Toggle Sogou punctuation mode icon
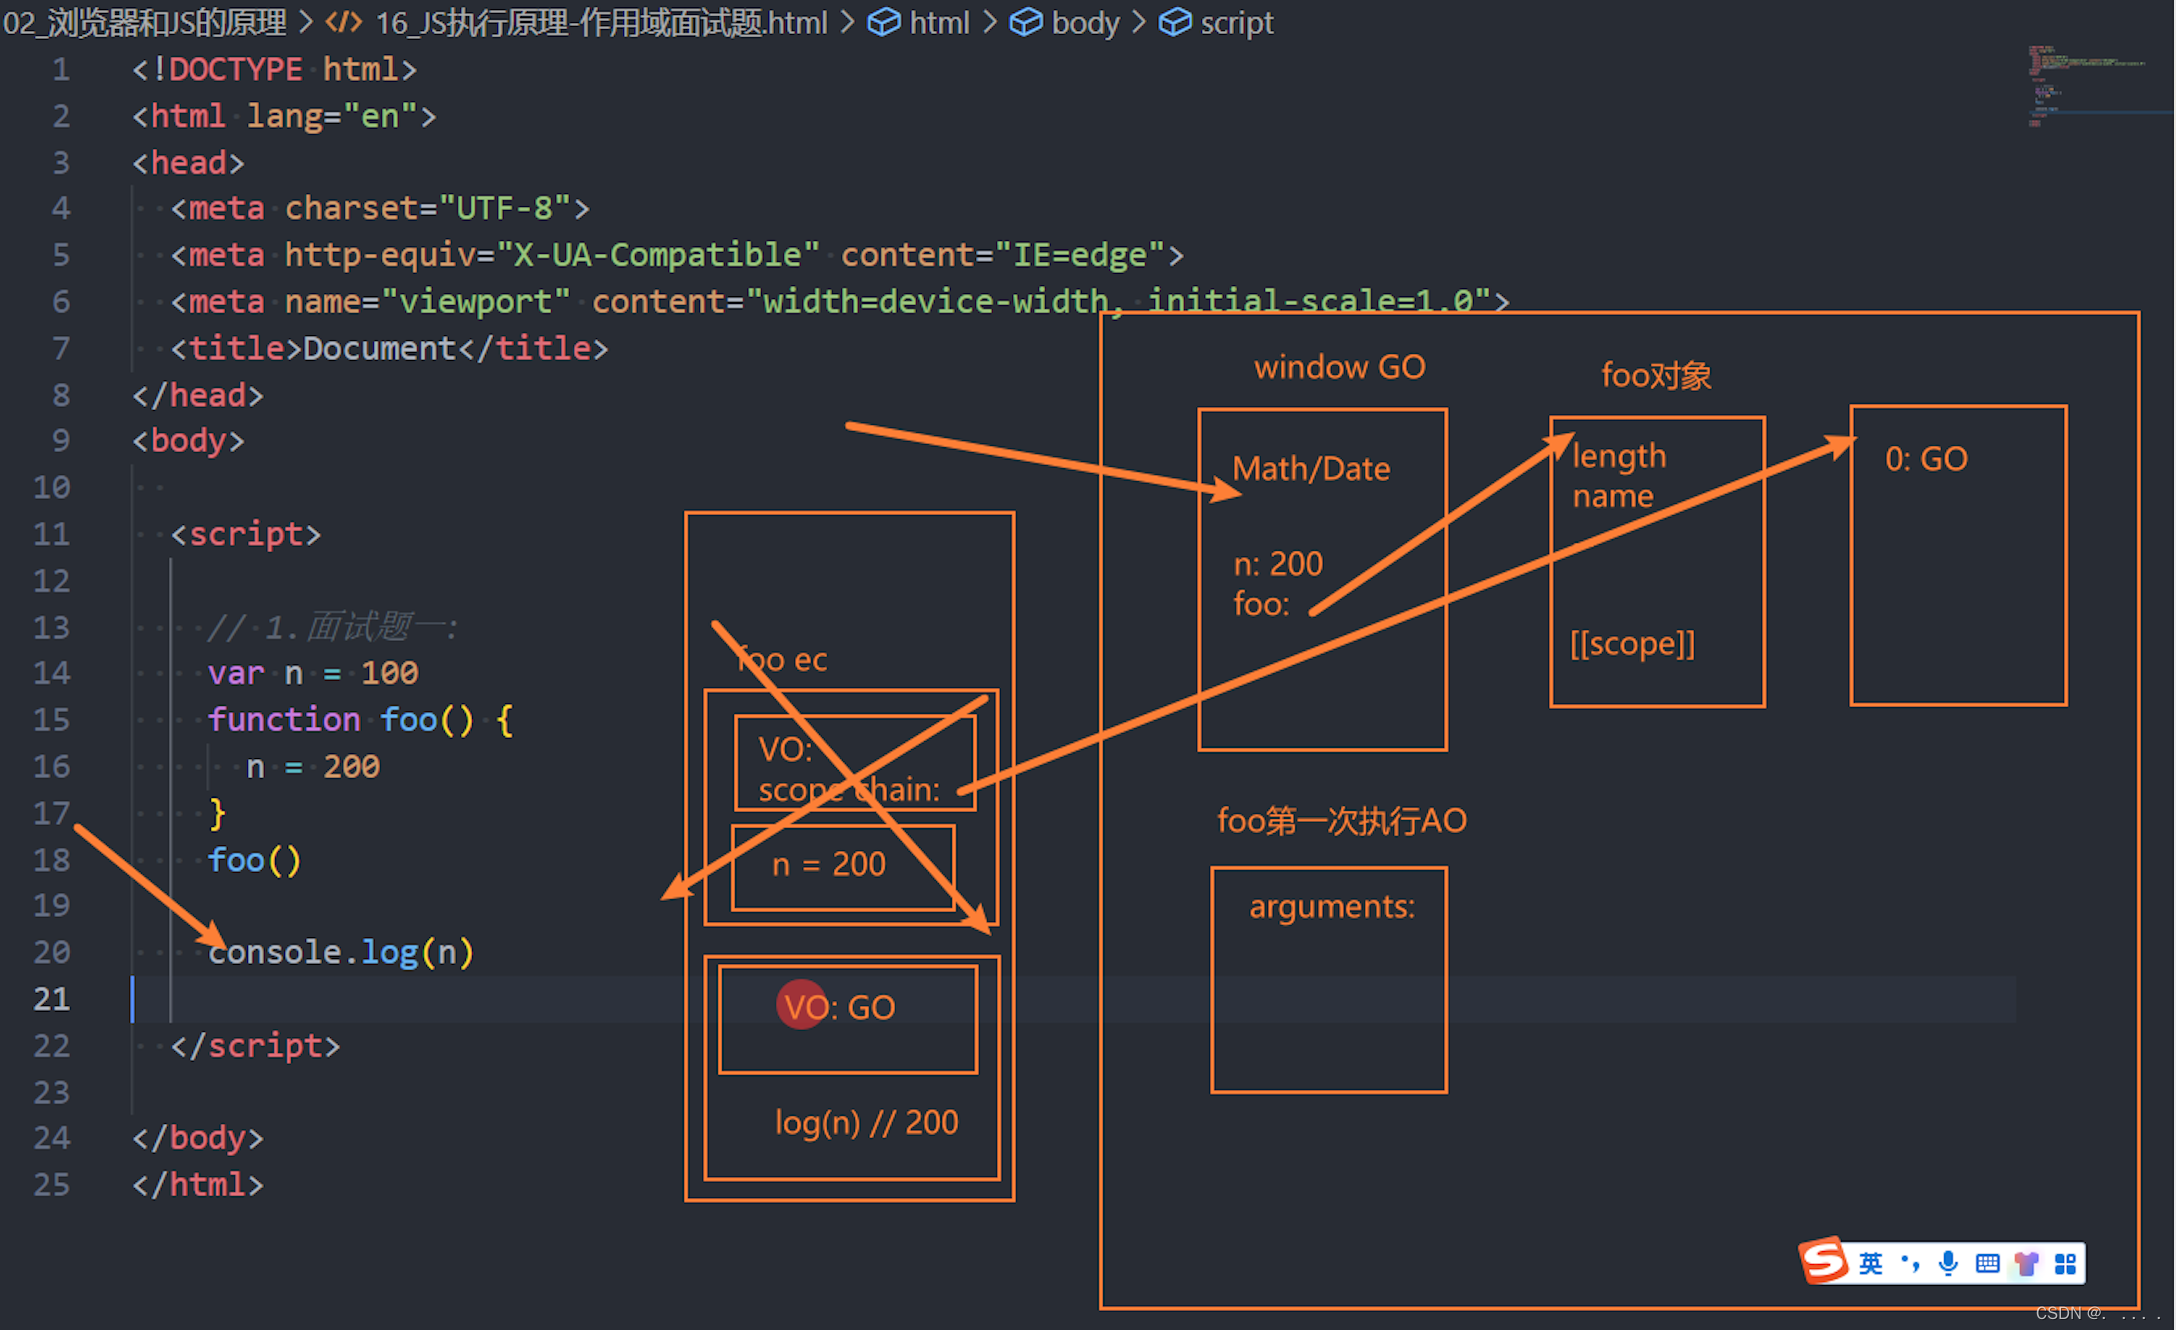 coord(1910,1264)
